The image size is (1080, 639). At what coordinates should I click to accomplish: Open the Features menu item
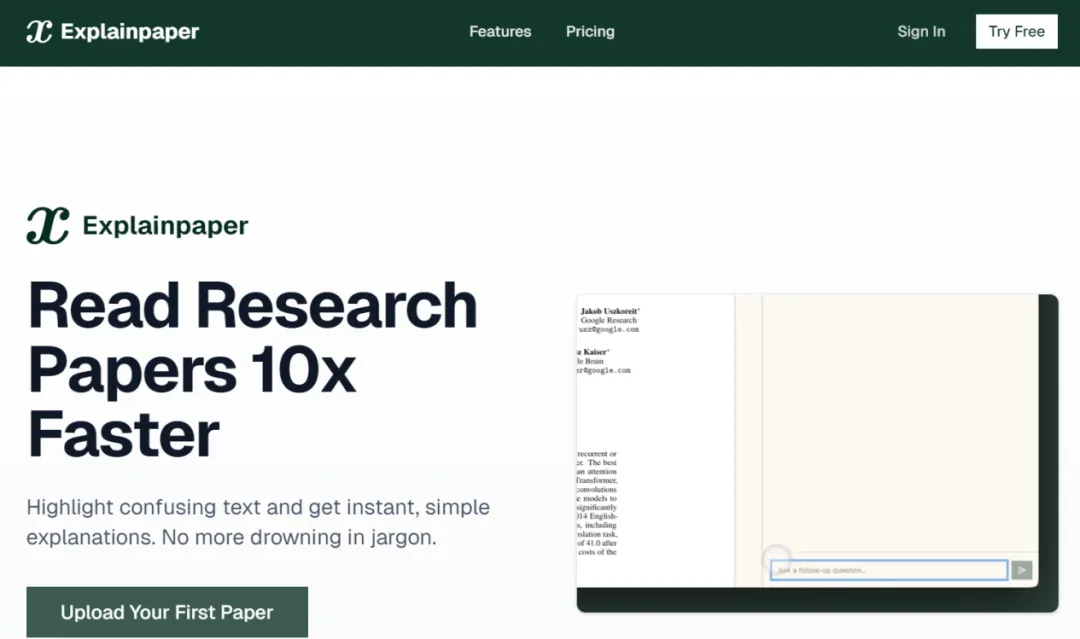[x=500, y=32]
